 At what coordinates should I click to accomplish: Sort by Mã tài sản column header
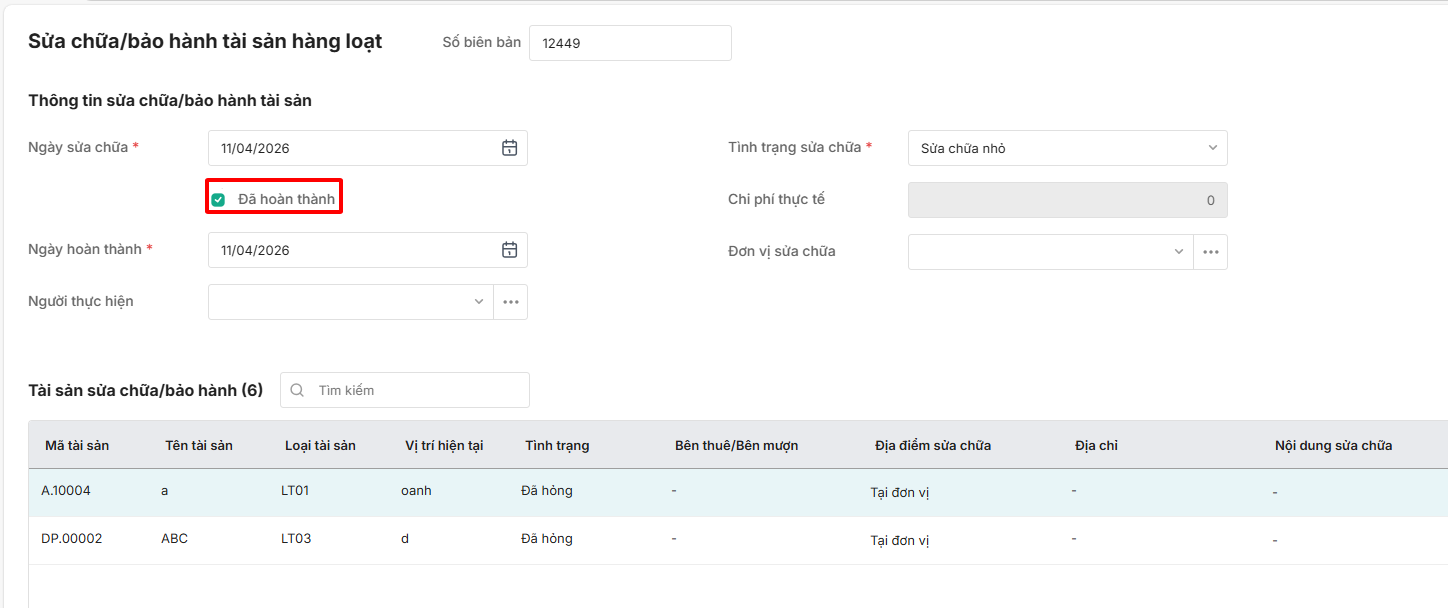pyautogui.click(x=77, y=445)
